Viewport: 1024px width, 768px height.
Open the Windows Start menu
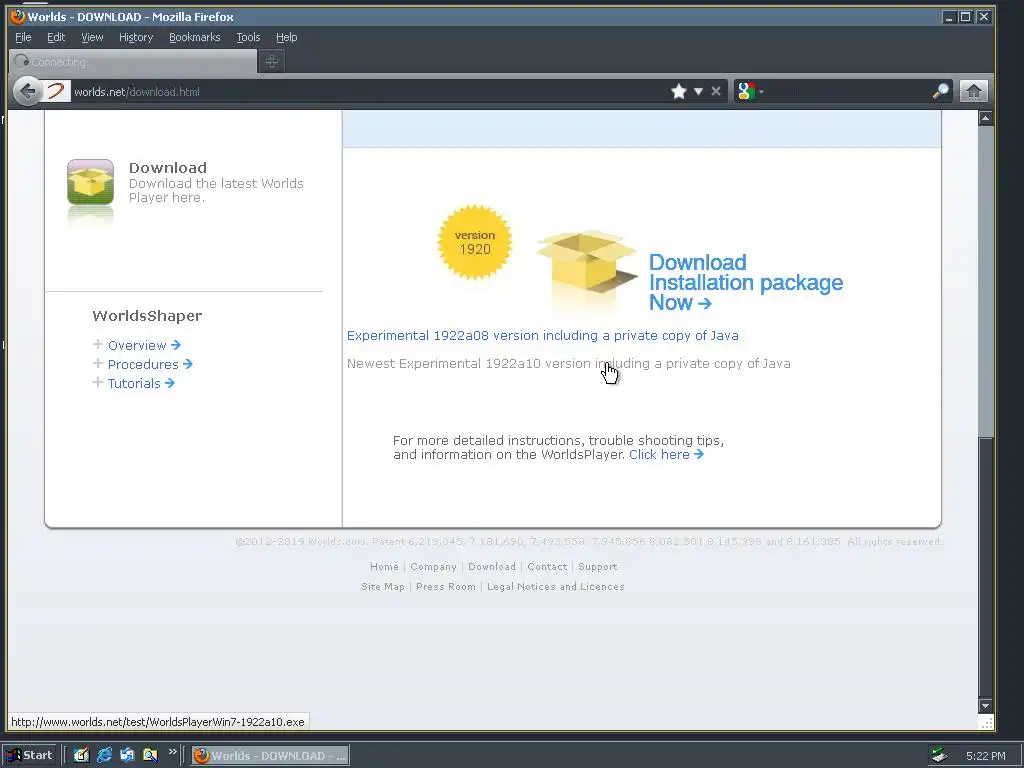pos(30,756)
